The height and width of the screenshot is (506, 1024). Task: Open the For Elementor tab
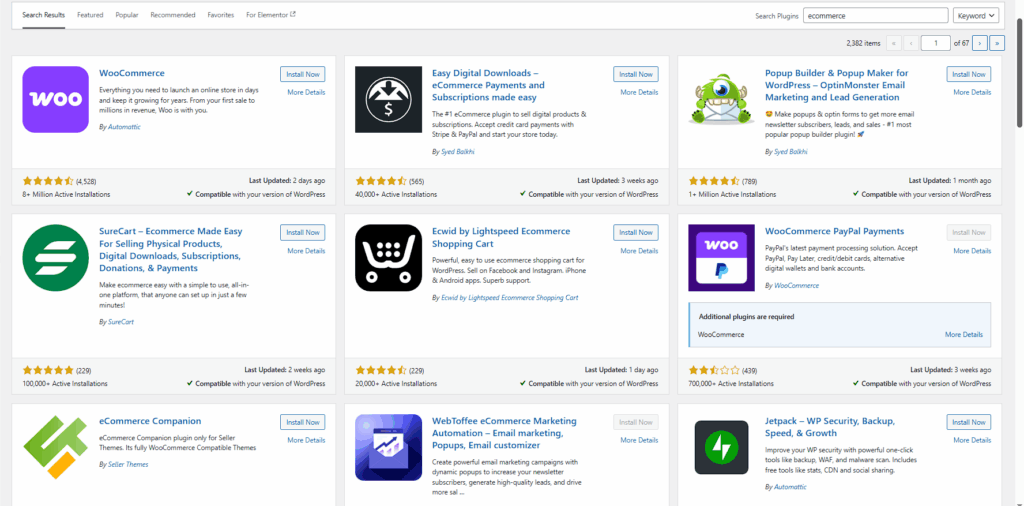point(271,15)
